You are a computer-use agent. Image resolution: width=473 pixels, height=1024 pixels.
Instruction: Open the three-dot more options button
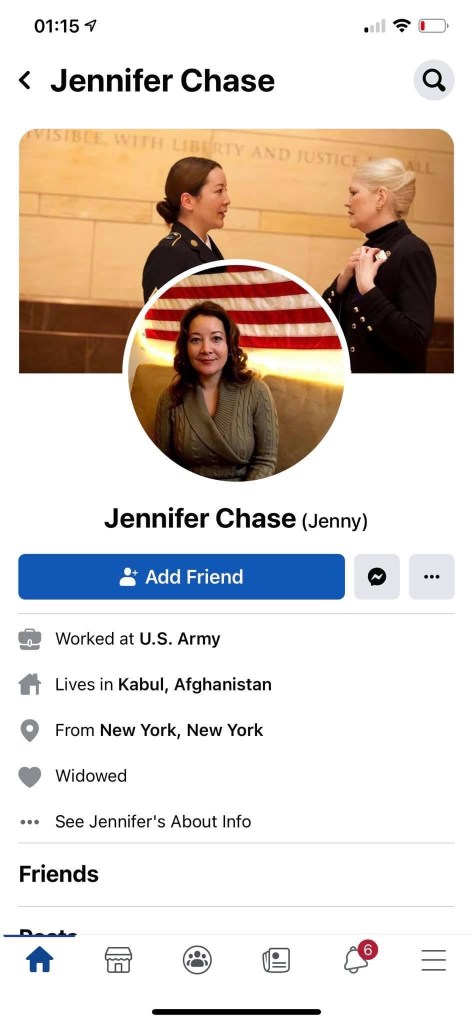431,577
